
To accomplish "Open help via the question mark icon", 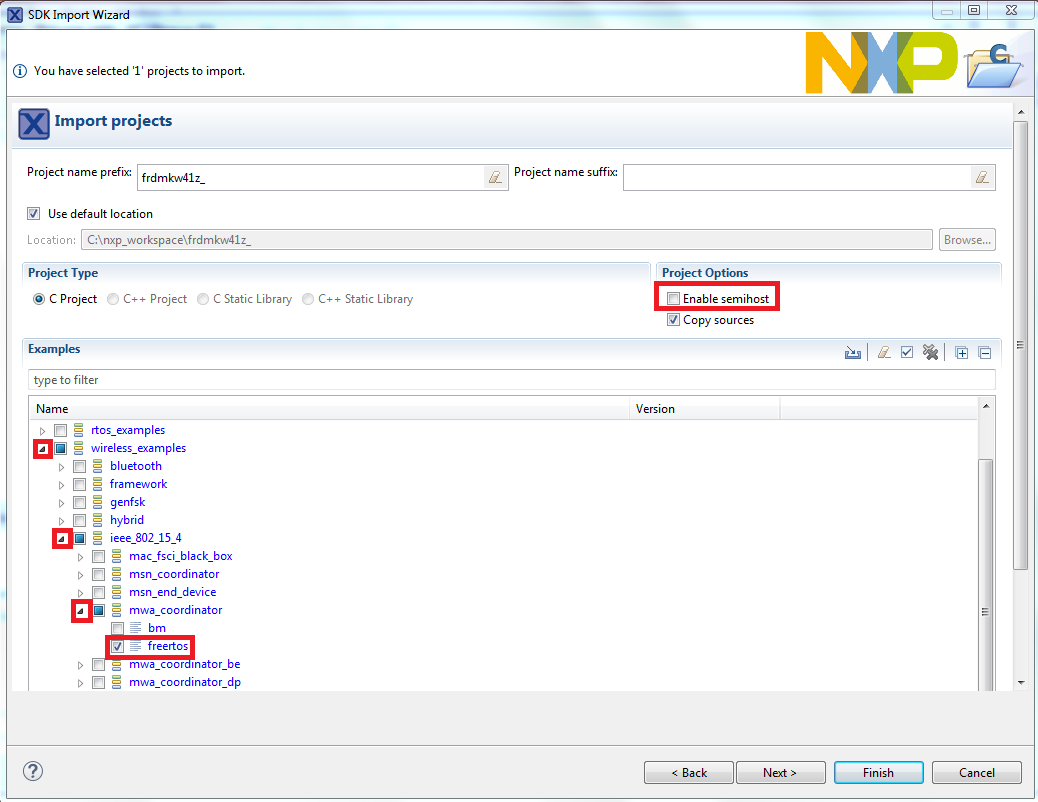I will coord(33,771).
